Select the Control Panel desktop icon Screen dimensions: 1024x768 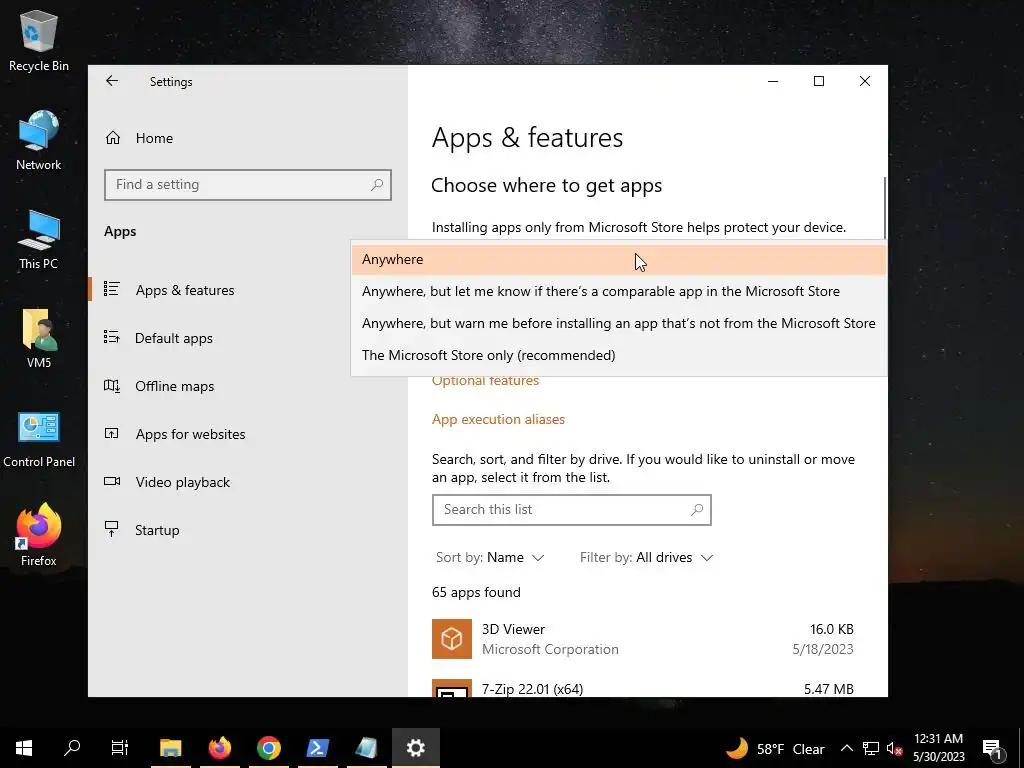pos(39,440)
